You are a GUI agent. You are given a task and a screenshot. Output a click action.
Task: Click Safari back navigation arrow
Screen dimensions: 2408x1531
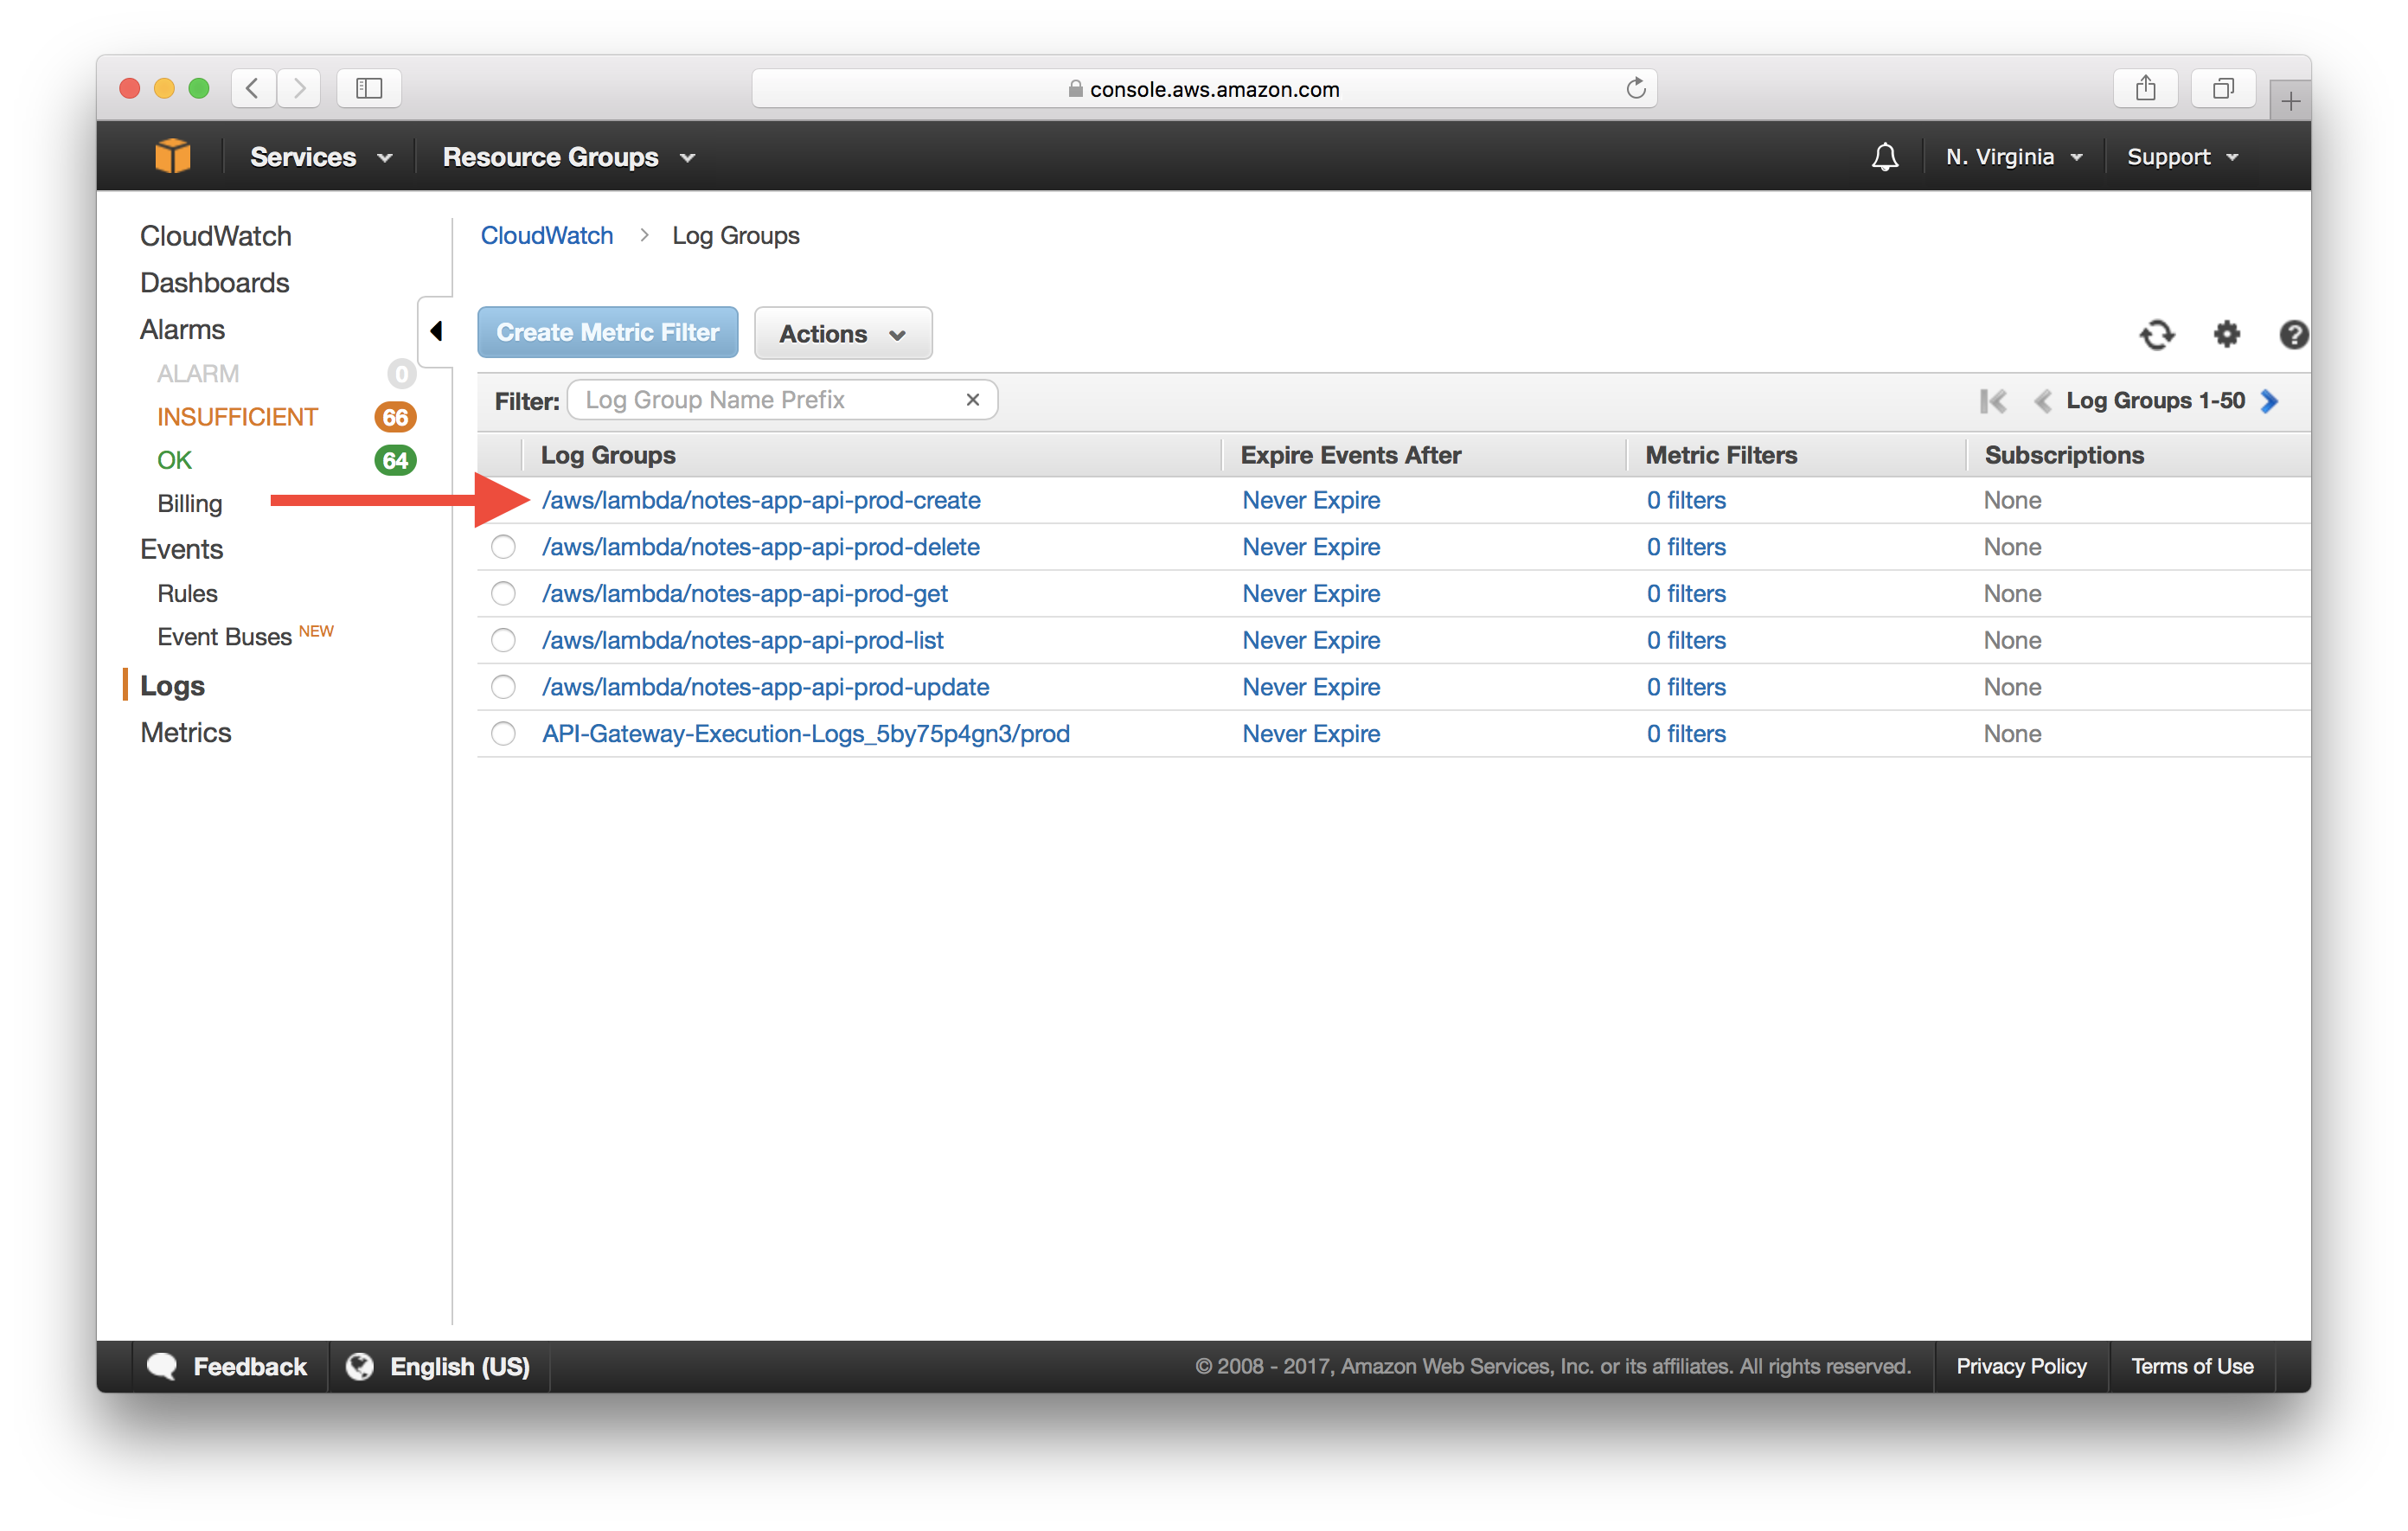253,88
